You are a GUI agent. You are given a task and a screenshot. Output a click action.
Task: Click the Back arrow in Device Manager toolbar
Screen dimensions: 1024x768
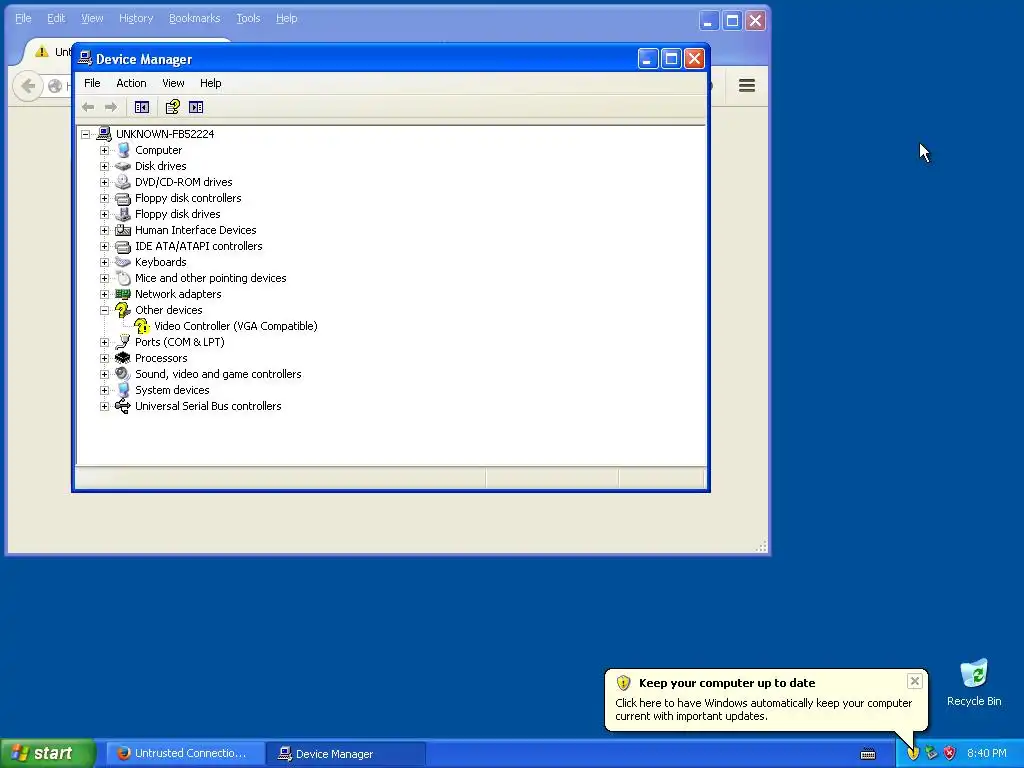point(88,107)
